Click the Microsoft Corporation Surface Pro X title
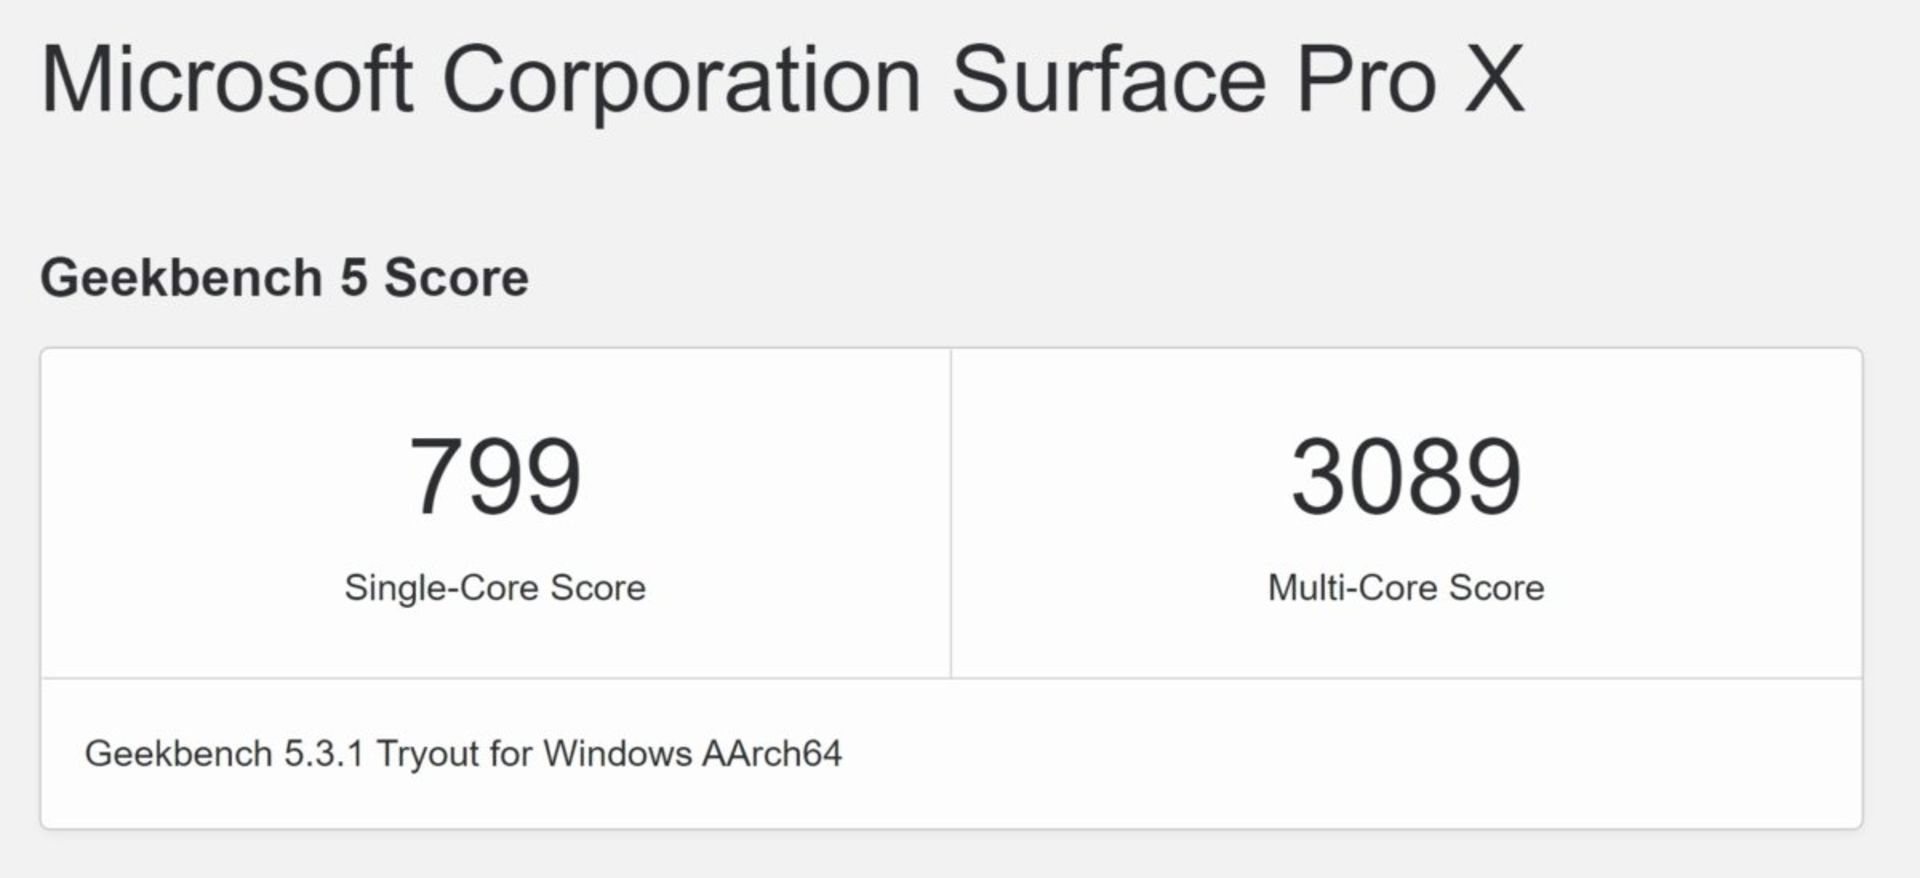This screenshot has width=1920, height=878. click(782, 80)
